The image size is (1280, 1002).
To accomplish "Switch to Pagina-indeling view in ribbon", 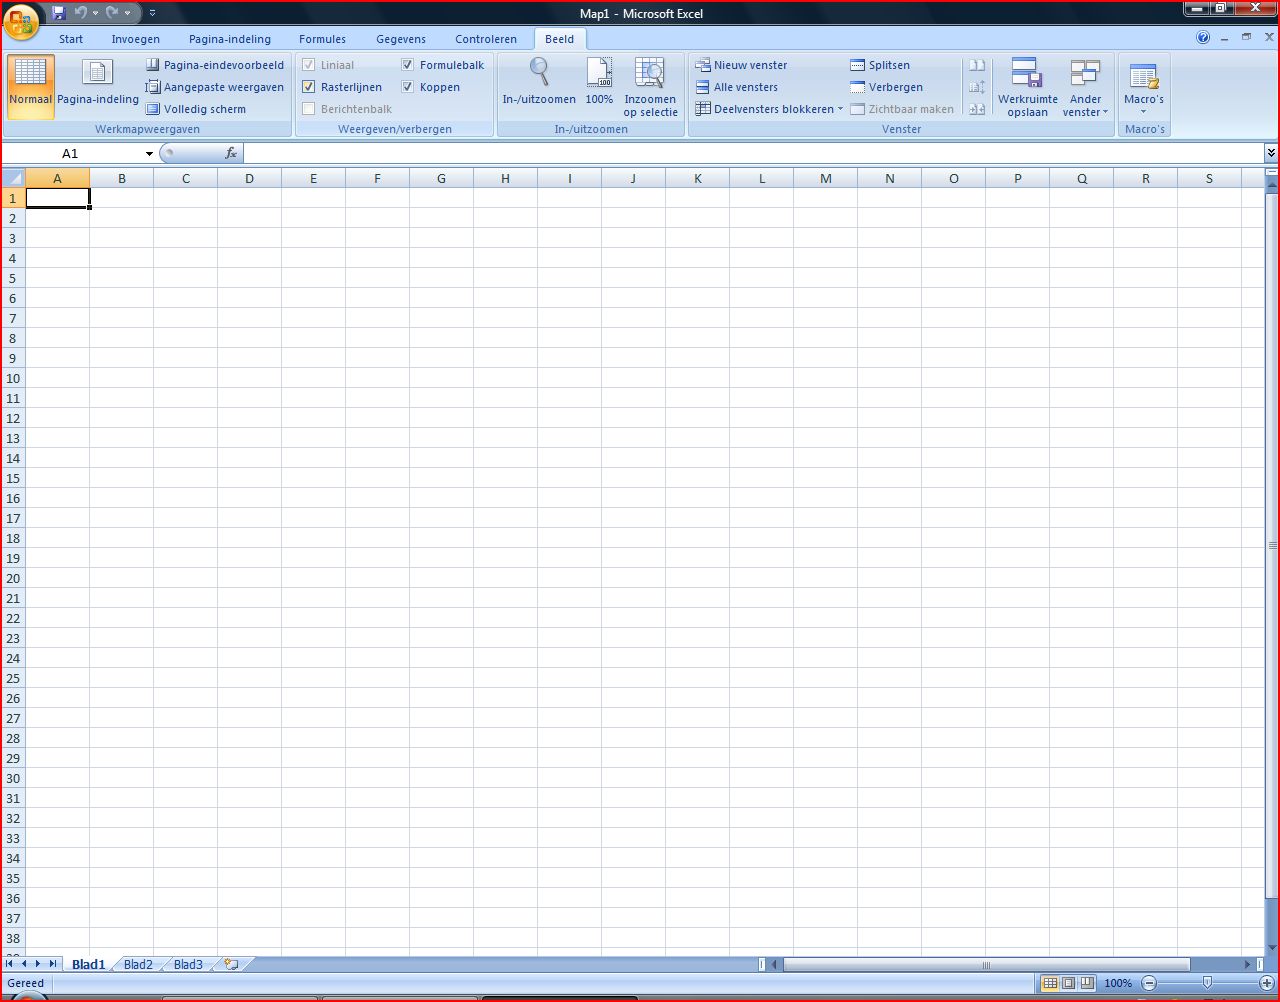I will (98, 87).
